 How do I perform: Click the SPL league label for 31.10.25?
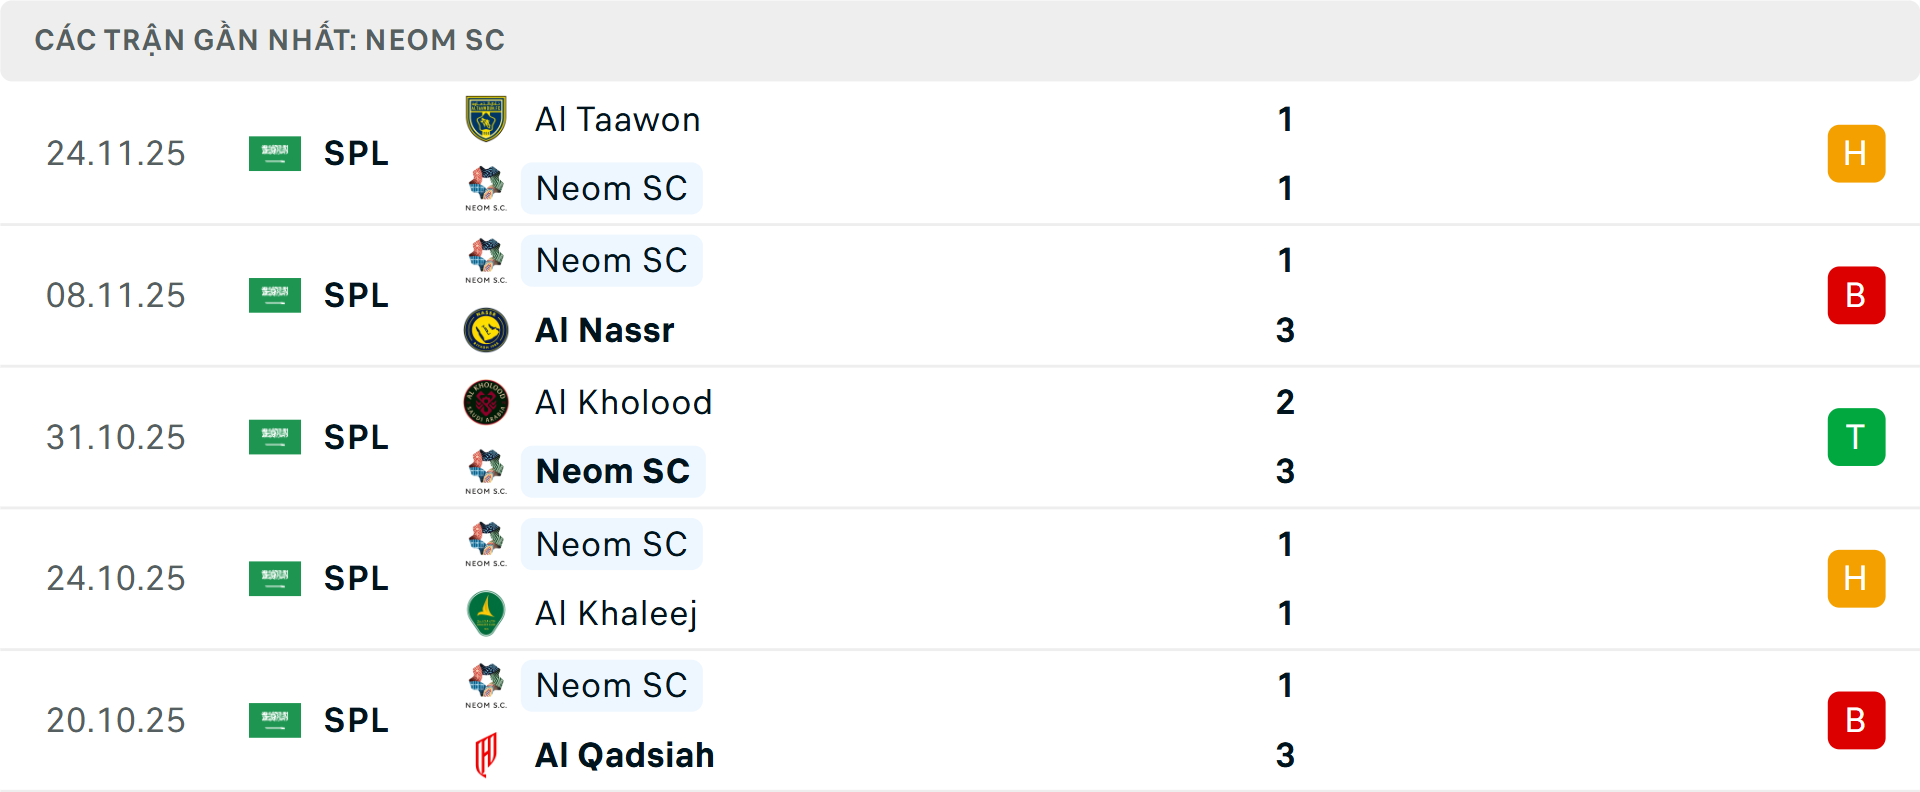[356, 437]
